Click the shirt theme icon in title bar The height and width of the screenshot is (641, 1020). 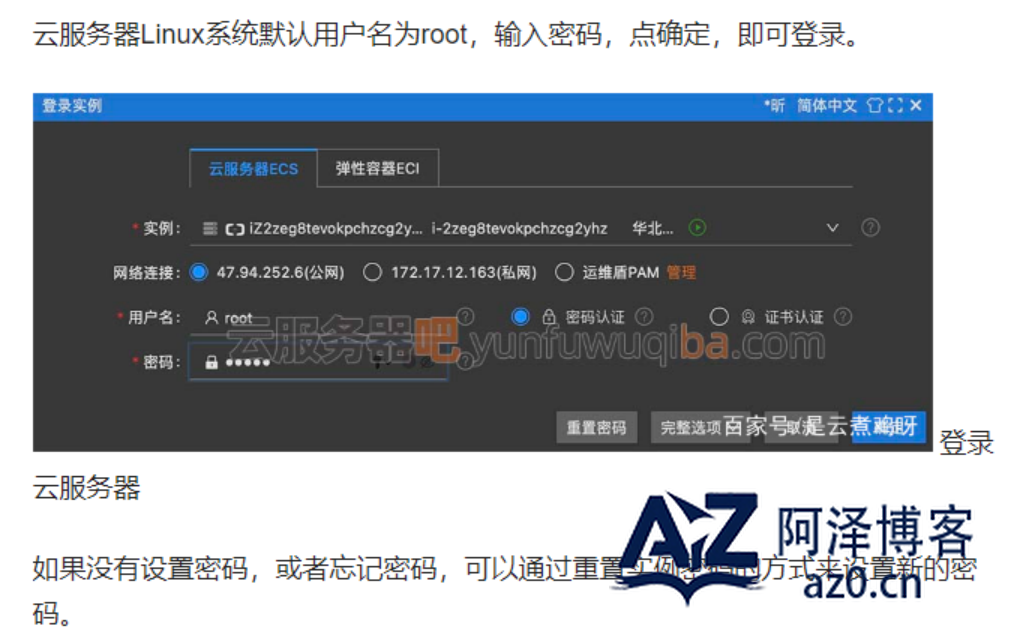[x=875, y=105]
